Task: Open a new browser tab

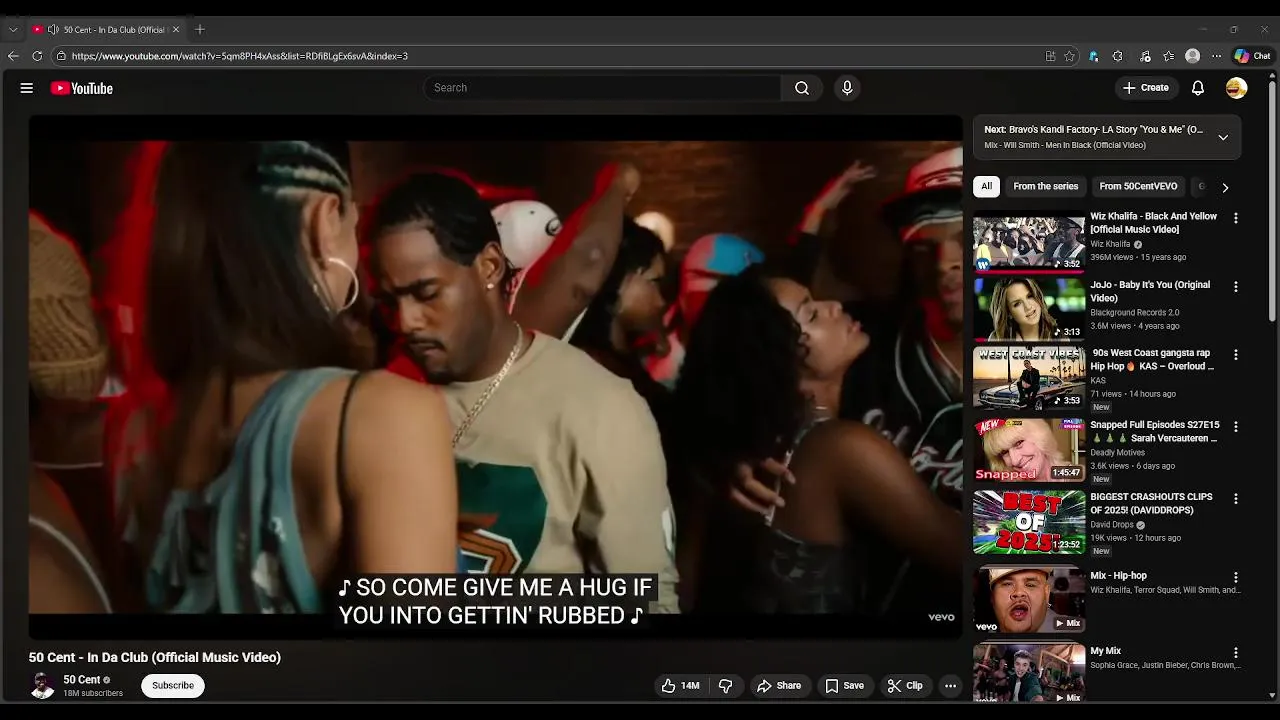Action: (x=200, y=29)
